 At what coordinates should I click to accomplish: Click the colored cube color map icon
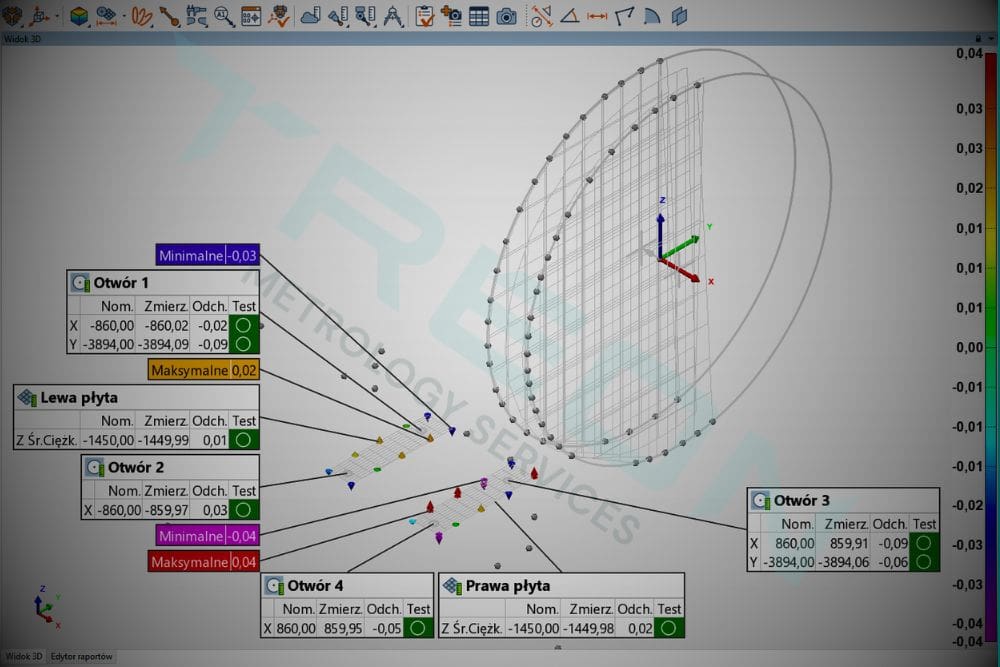pos(79,15)
